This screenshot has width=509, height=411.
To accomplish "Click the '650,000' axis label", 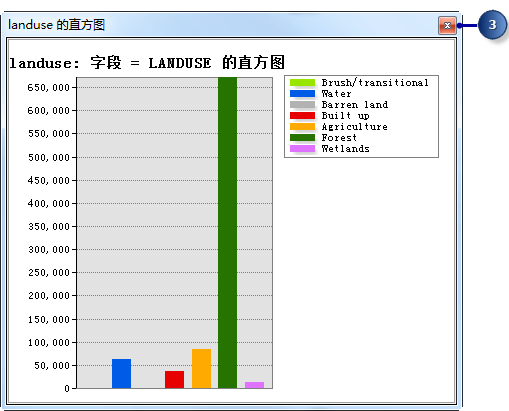I will pos(49,88).
